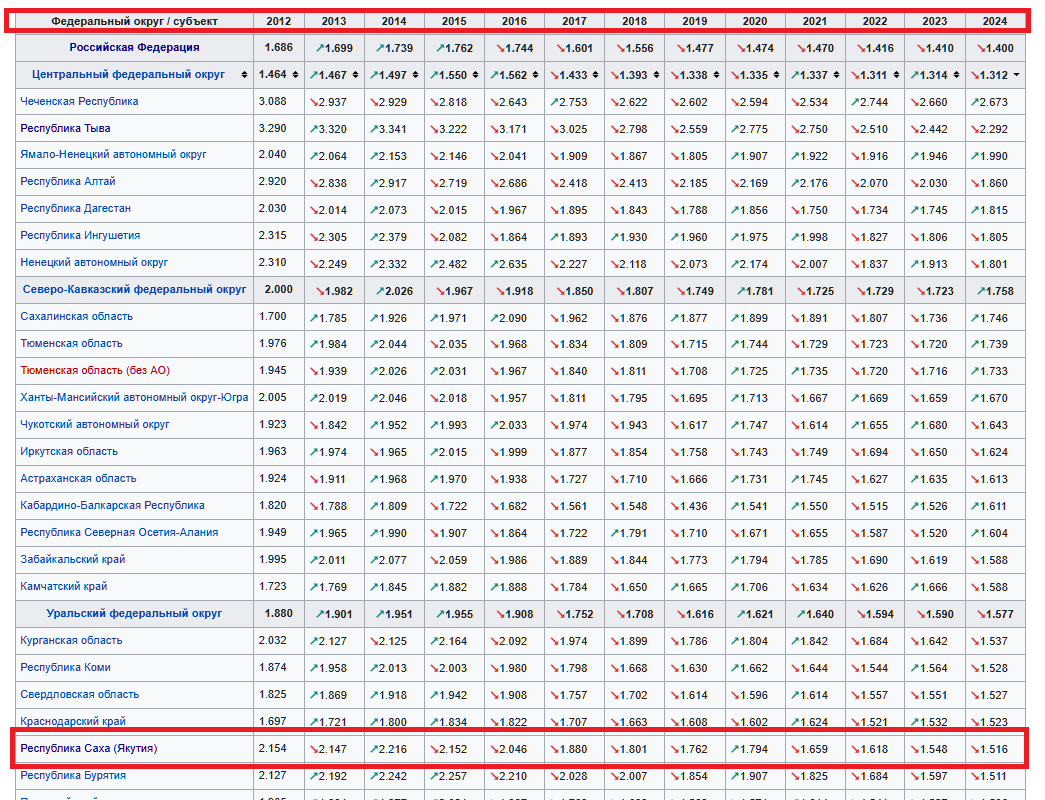
Task: Go to Республика Алтай article
Action: click(68, 181)
